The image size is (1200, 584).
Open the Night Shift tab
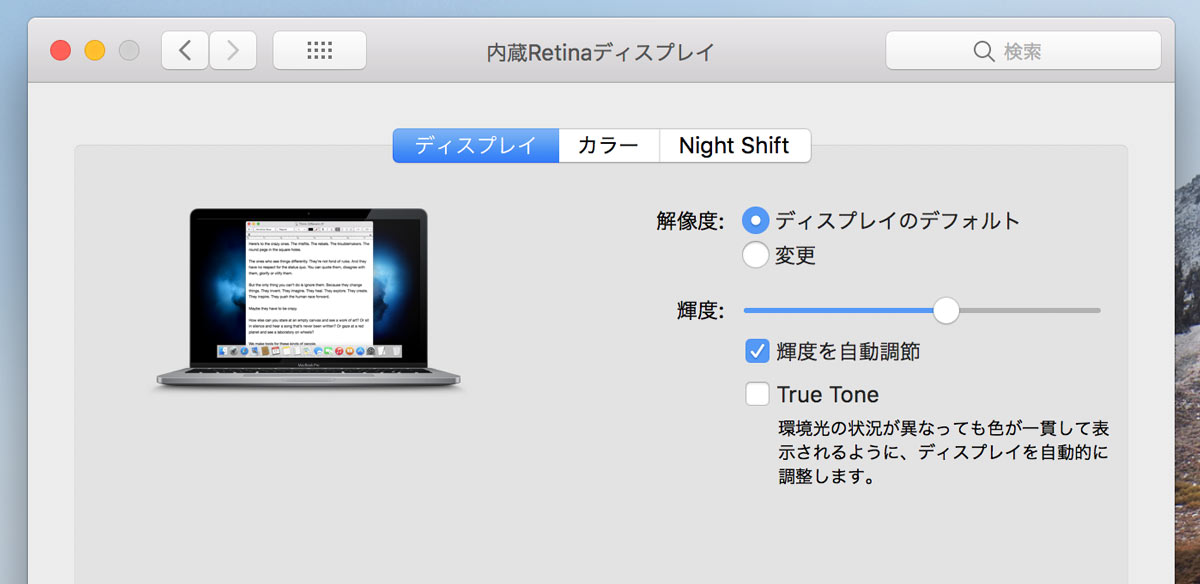tap(734, 145)
